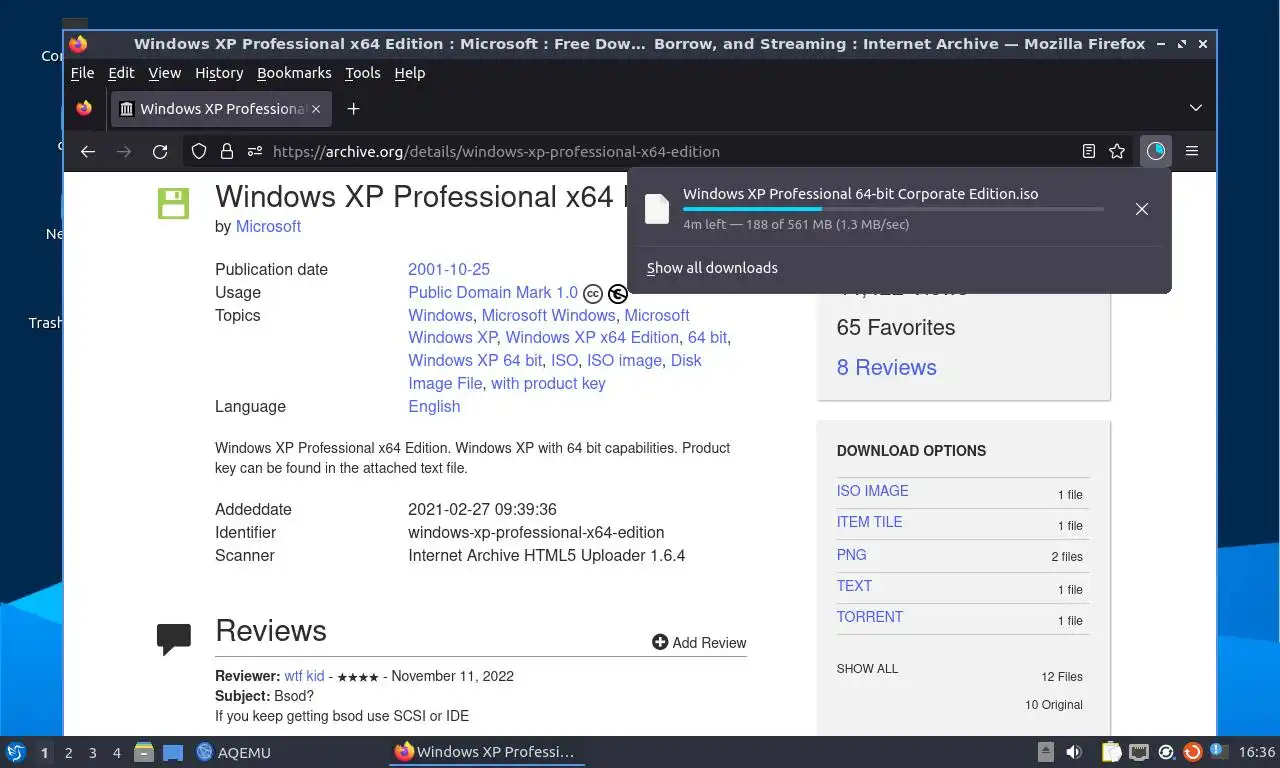Cancel the ISO download with X button
1280x768 pixels.
click(1142, 209)
